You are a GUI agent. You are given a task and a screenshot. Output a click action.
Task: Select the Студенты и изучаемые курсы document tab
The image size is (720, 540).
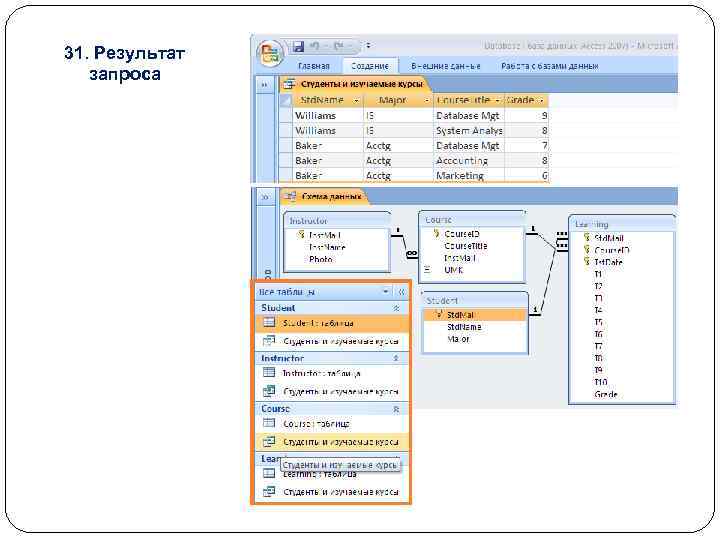pyautogui.click(x=355, y=84)
